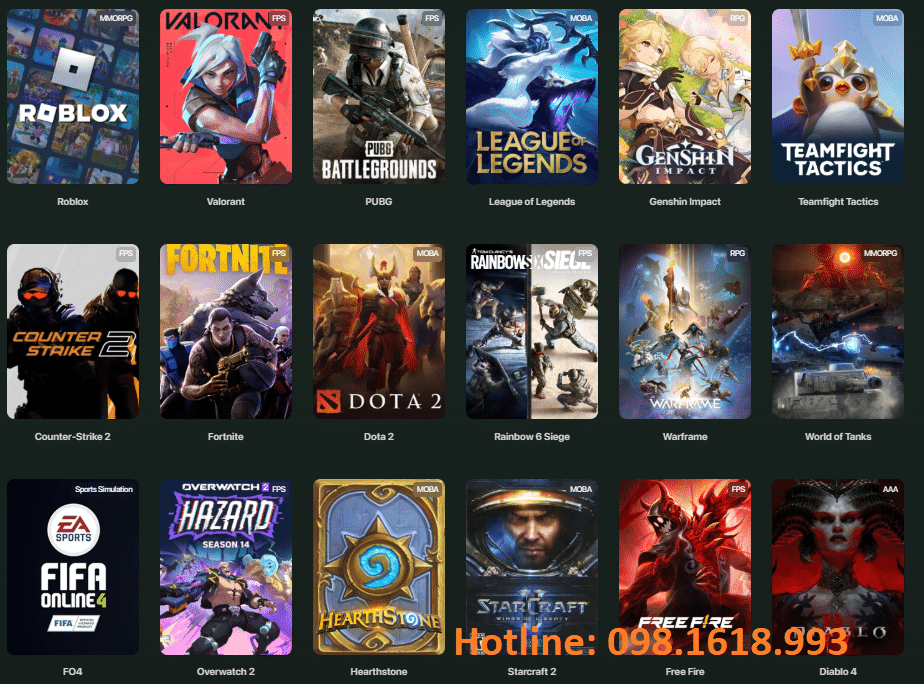Image resolution: width=924 pixels, height=688 pixels.
Task: Click the Starcraft 2 title label
Action: pyautogui.click(x=532, y=672)
